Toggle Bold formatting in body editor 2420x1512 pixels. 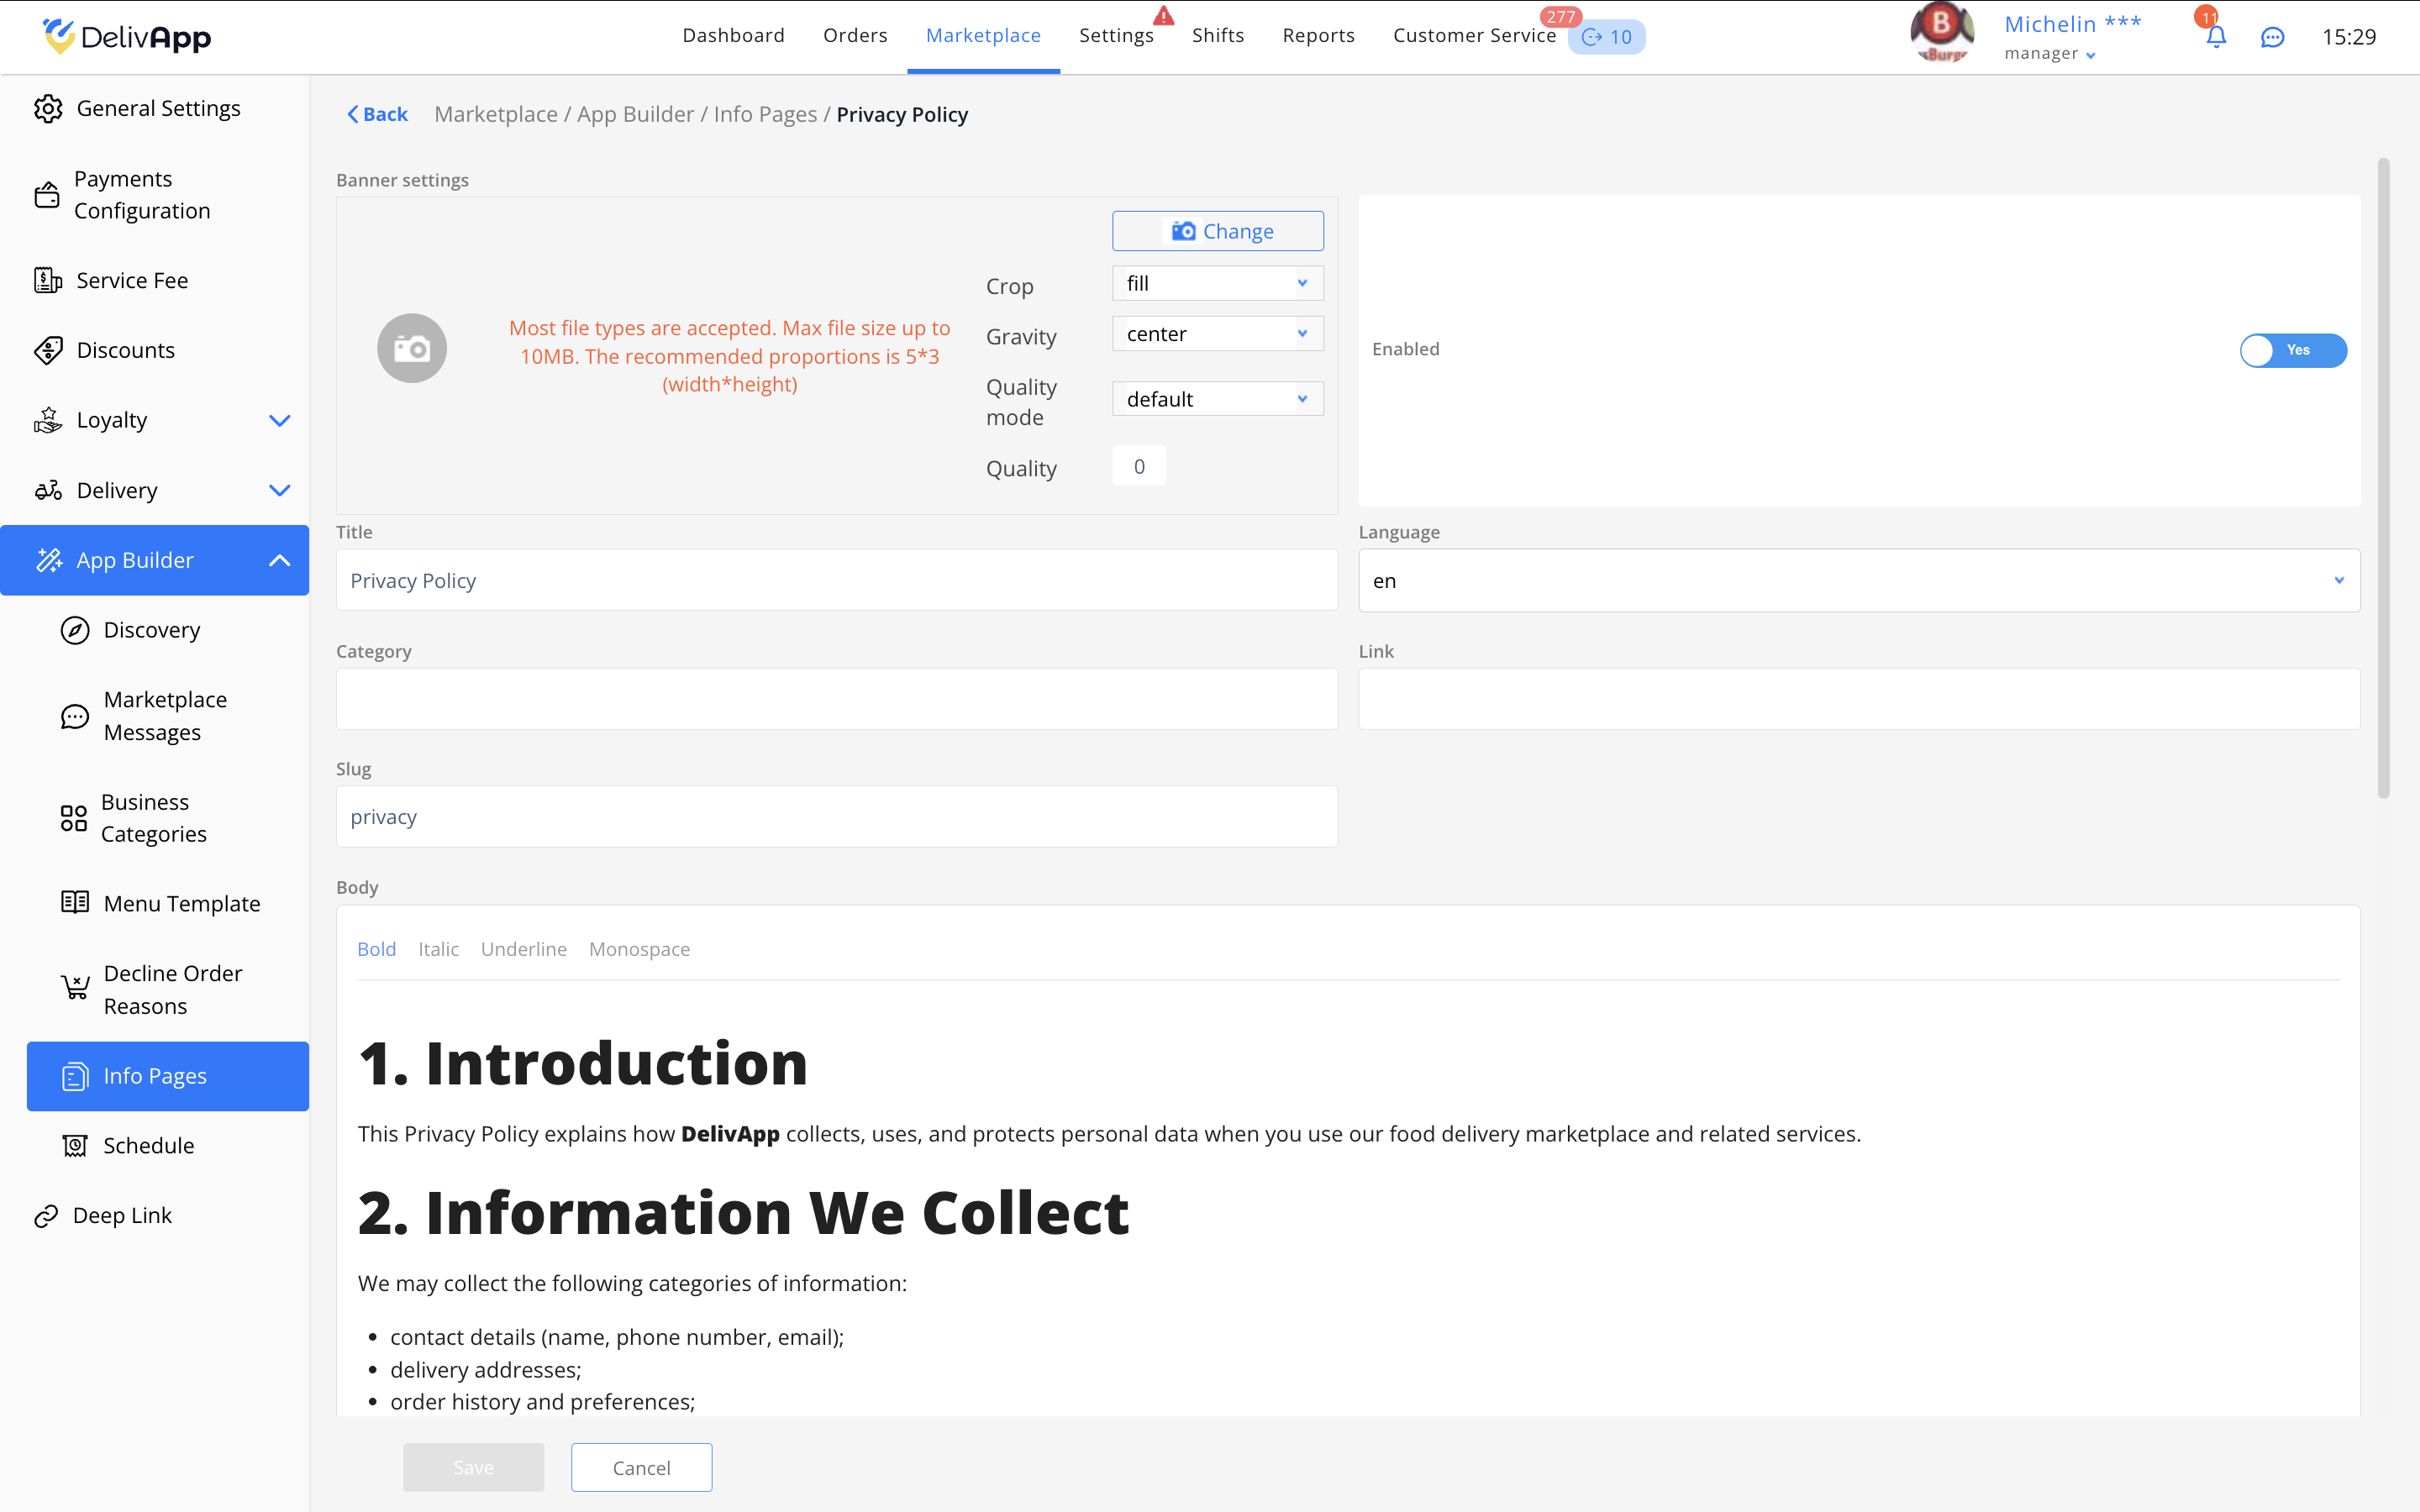(376, 949)
